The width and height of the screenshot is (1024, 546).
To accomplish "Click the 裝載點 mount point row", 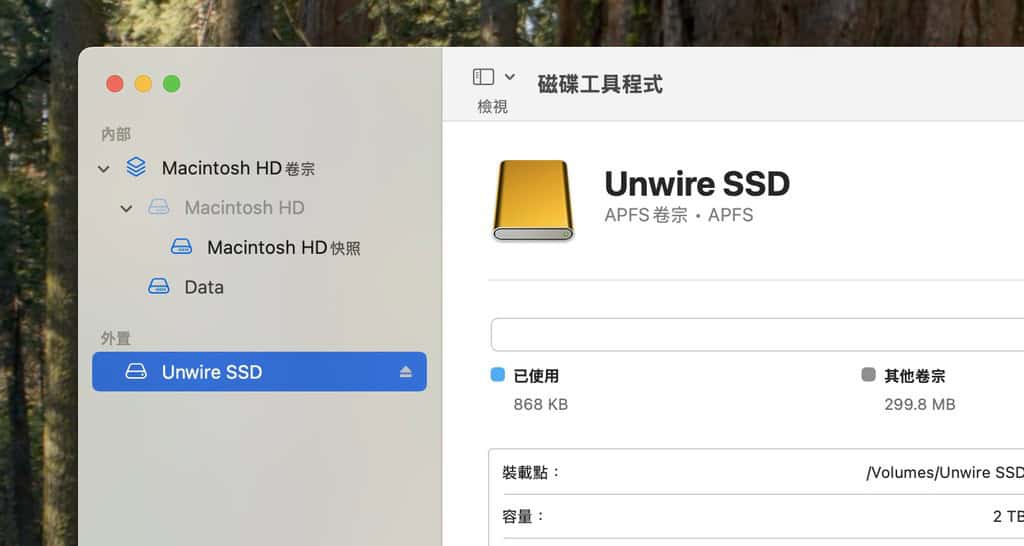I will [756, 472].
